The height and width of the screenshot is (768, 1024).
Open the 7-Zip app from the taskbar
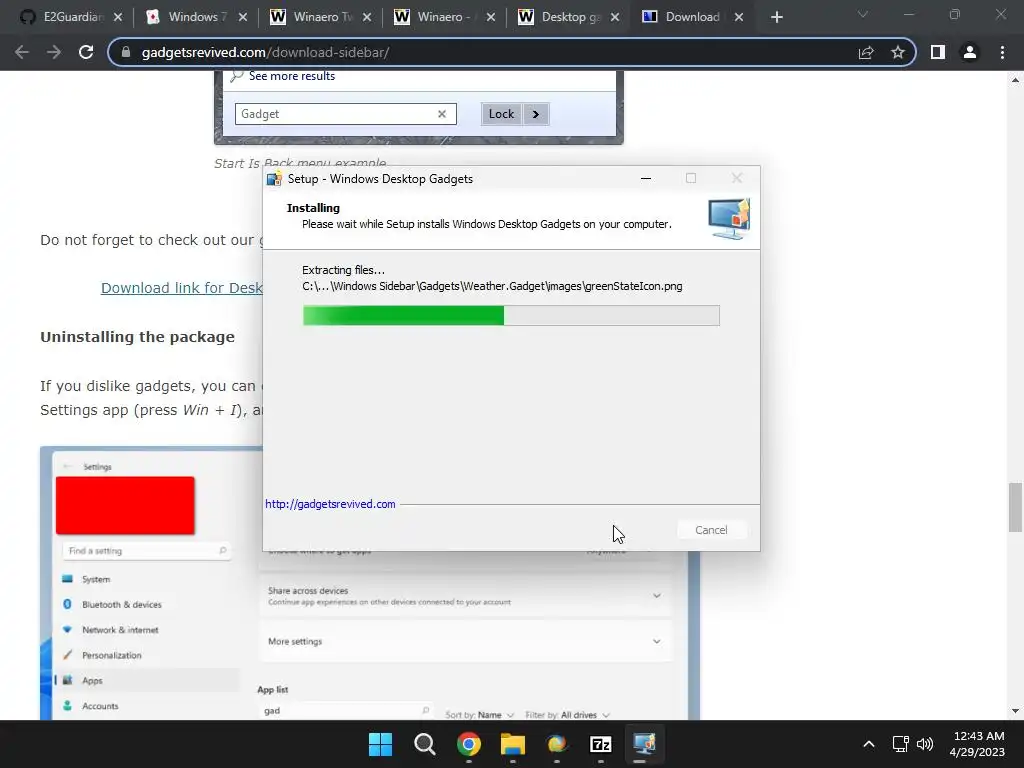click(x=600, y=744)
